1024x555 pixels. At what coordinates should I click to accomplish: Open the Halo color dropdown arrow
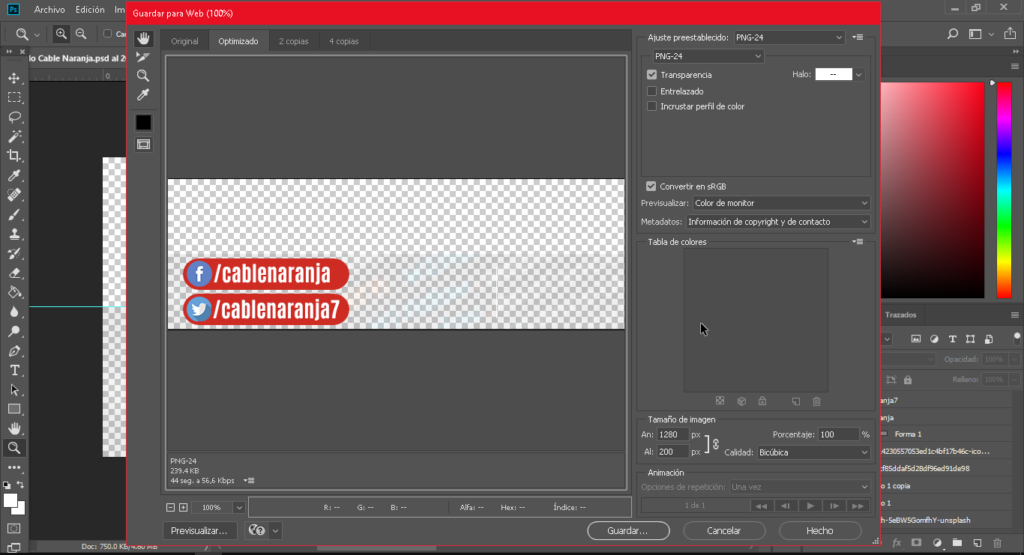coord(859,74)
